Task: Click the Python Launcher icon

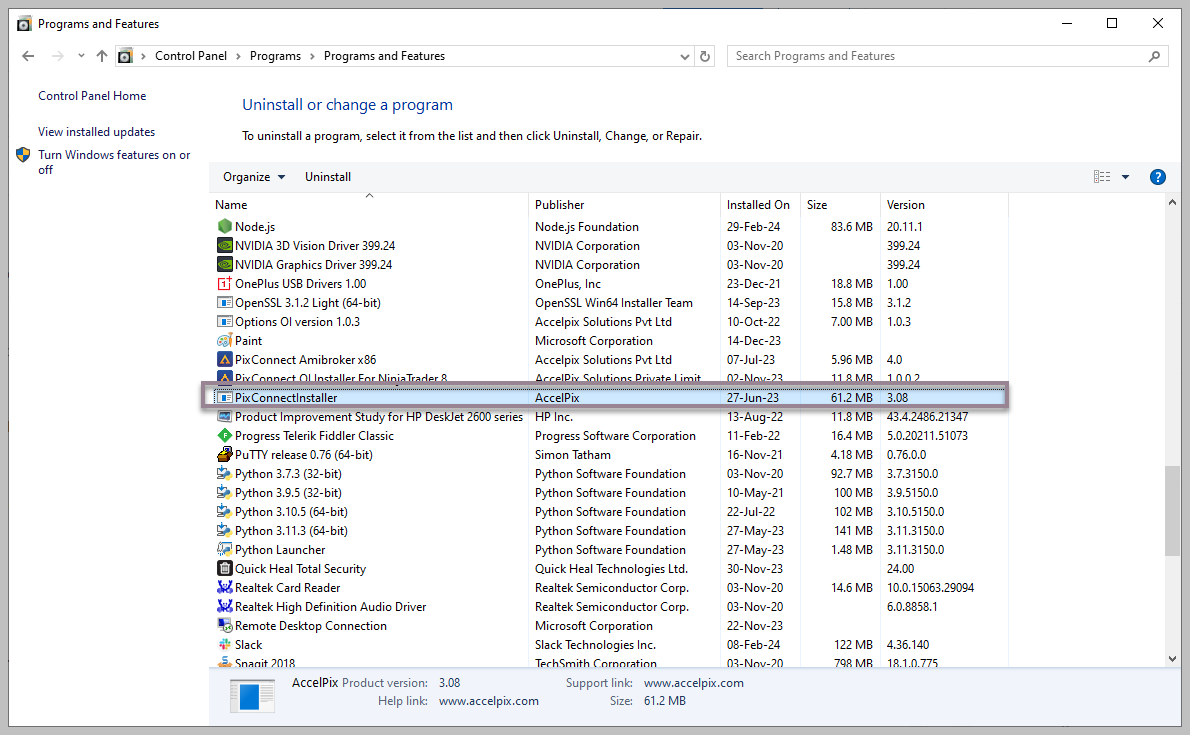Action: tap(225, 549)
